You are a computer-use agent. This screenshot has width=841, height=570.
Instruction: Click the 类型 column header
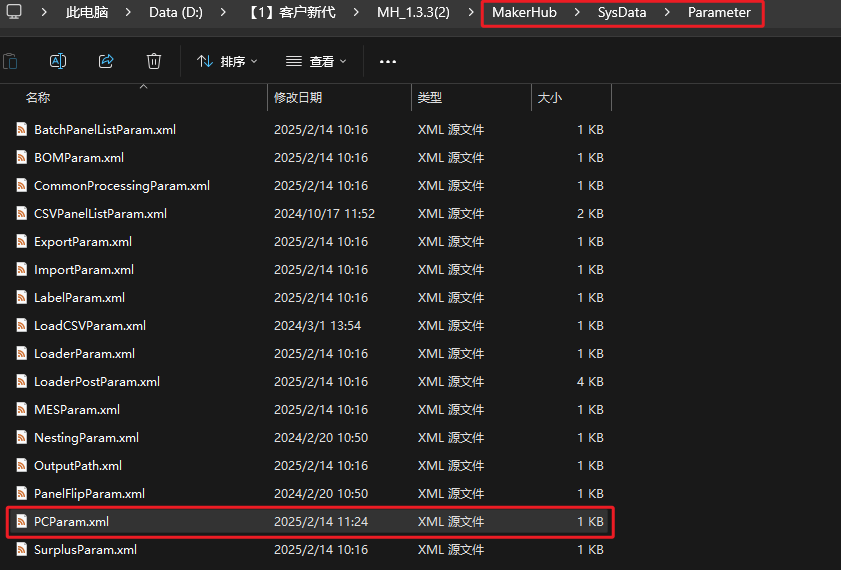tap(430, 98)
